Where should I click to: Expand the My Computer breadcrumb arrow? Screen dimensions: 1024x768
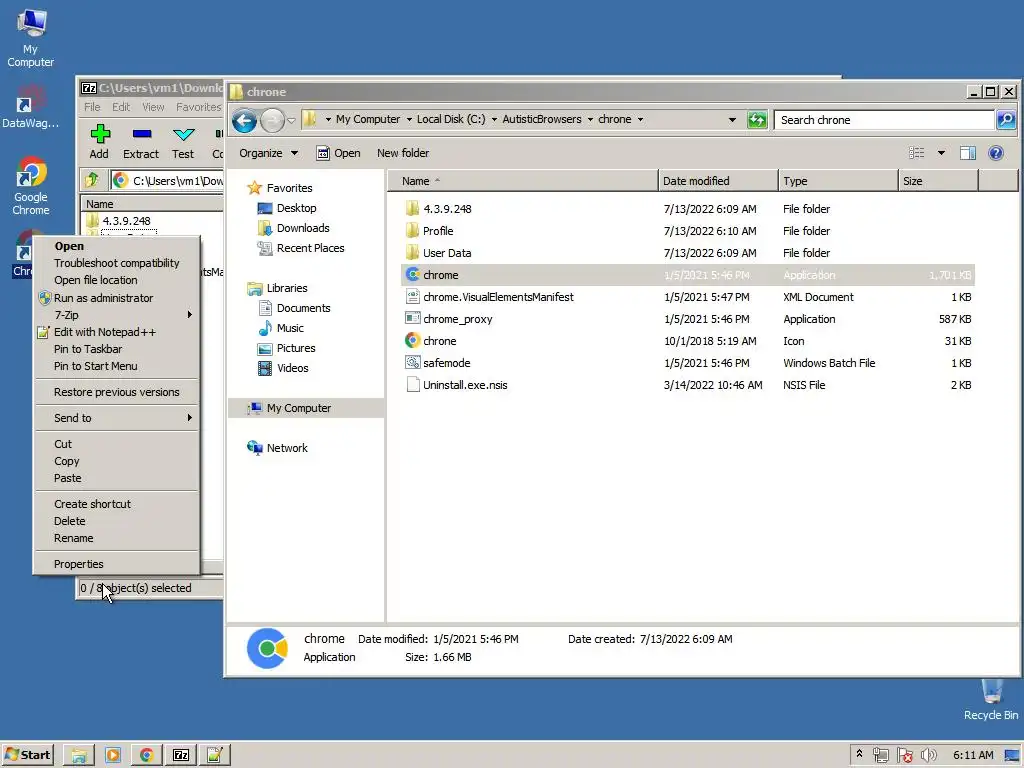click(409, 120)
